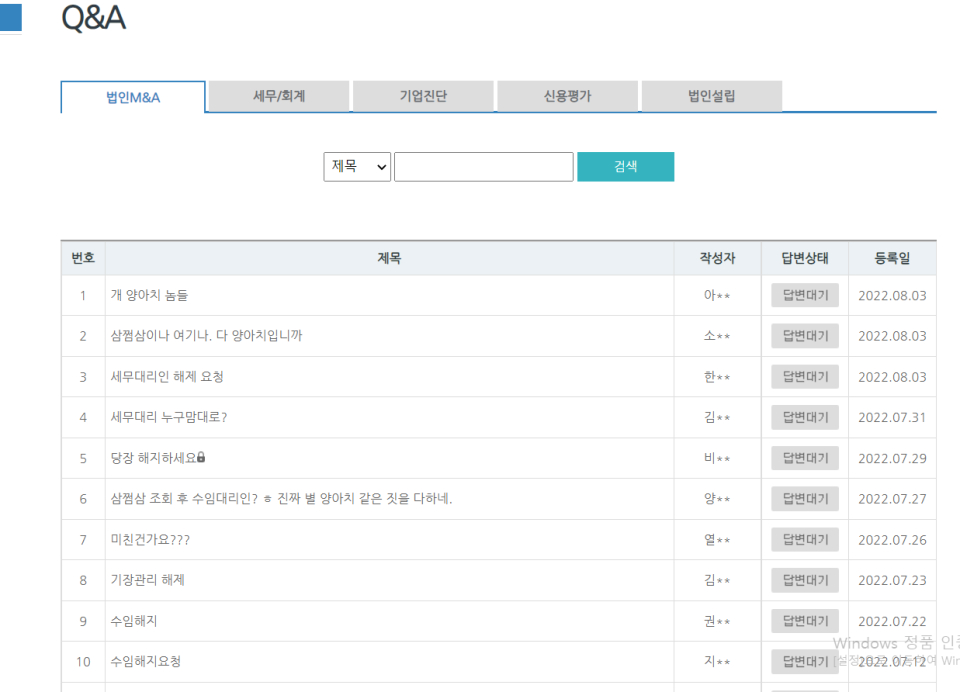This screenshot has width=960, height=692.
Task: Click 답변대기 status in 기장관리 해제 row
Action: tap(805, 580)
